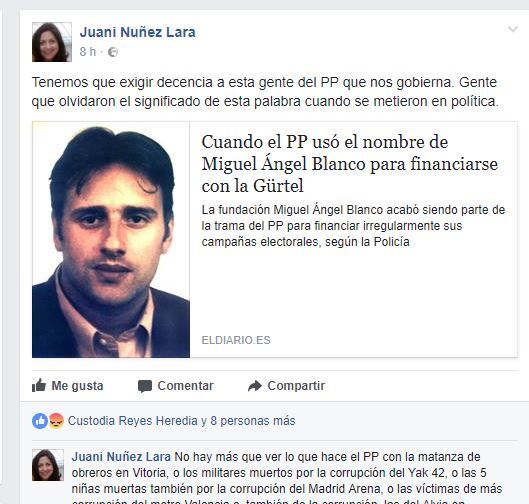529x504 pixels.
Task: Open Juani Nuñez Lara profile photo in post header
Action: tap(52, 42)
